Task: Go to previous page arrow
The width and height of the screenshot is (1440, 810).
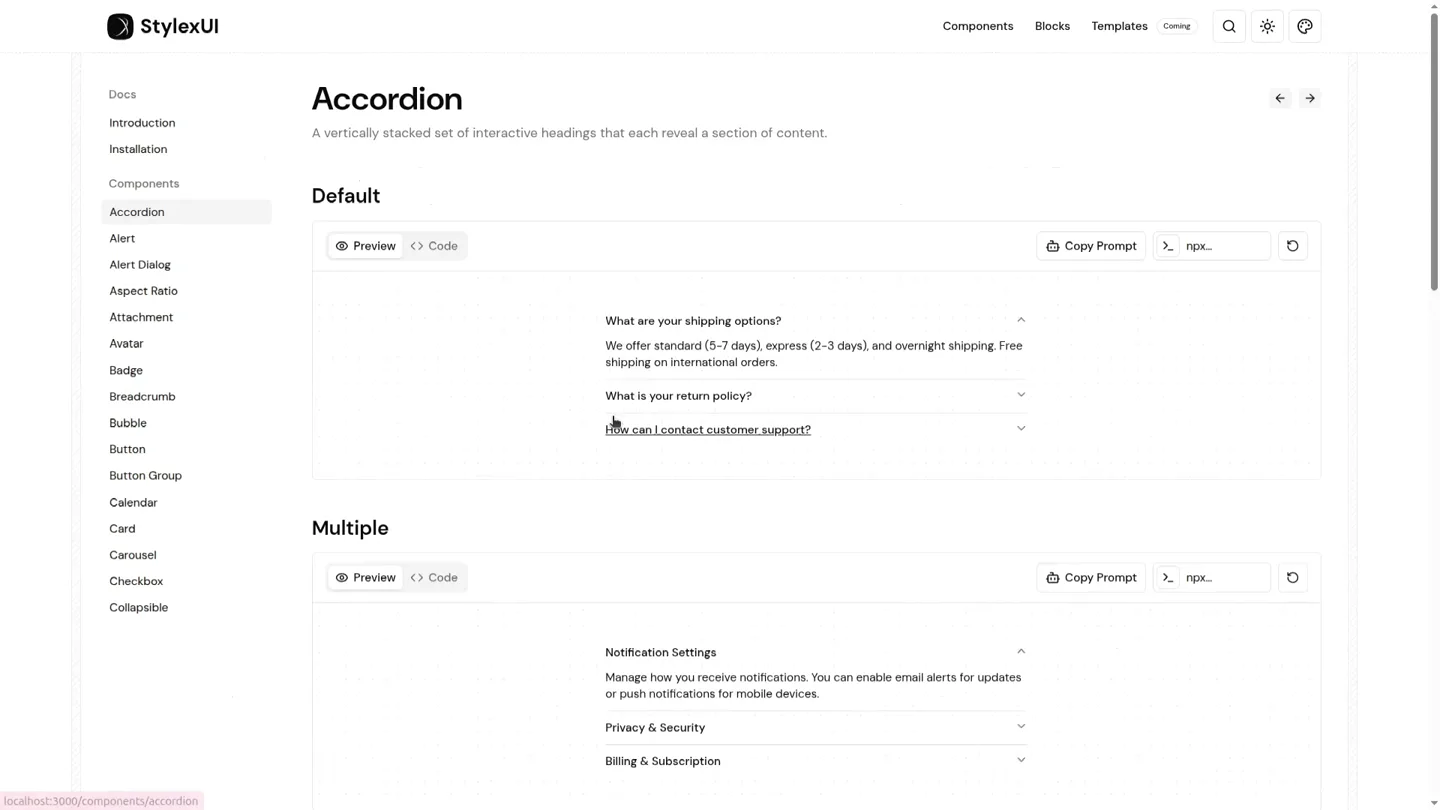Action: click(x=1280, y=98)
